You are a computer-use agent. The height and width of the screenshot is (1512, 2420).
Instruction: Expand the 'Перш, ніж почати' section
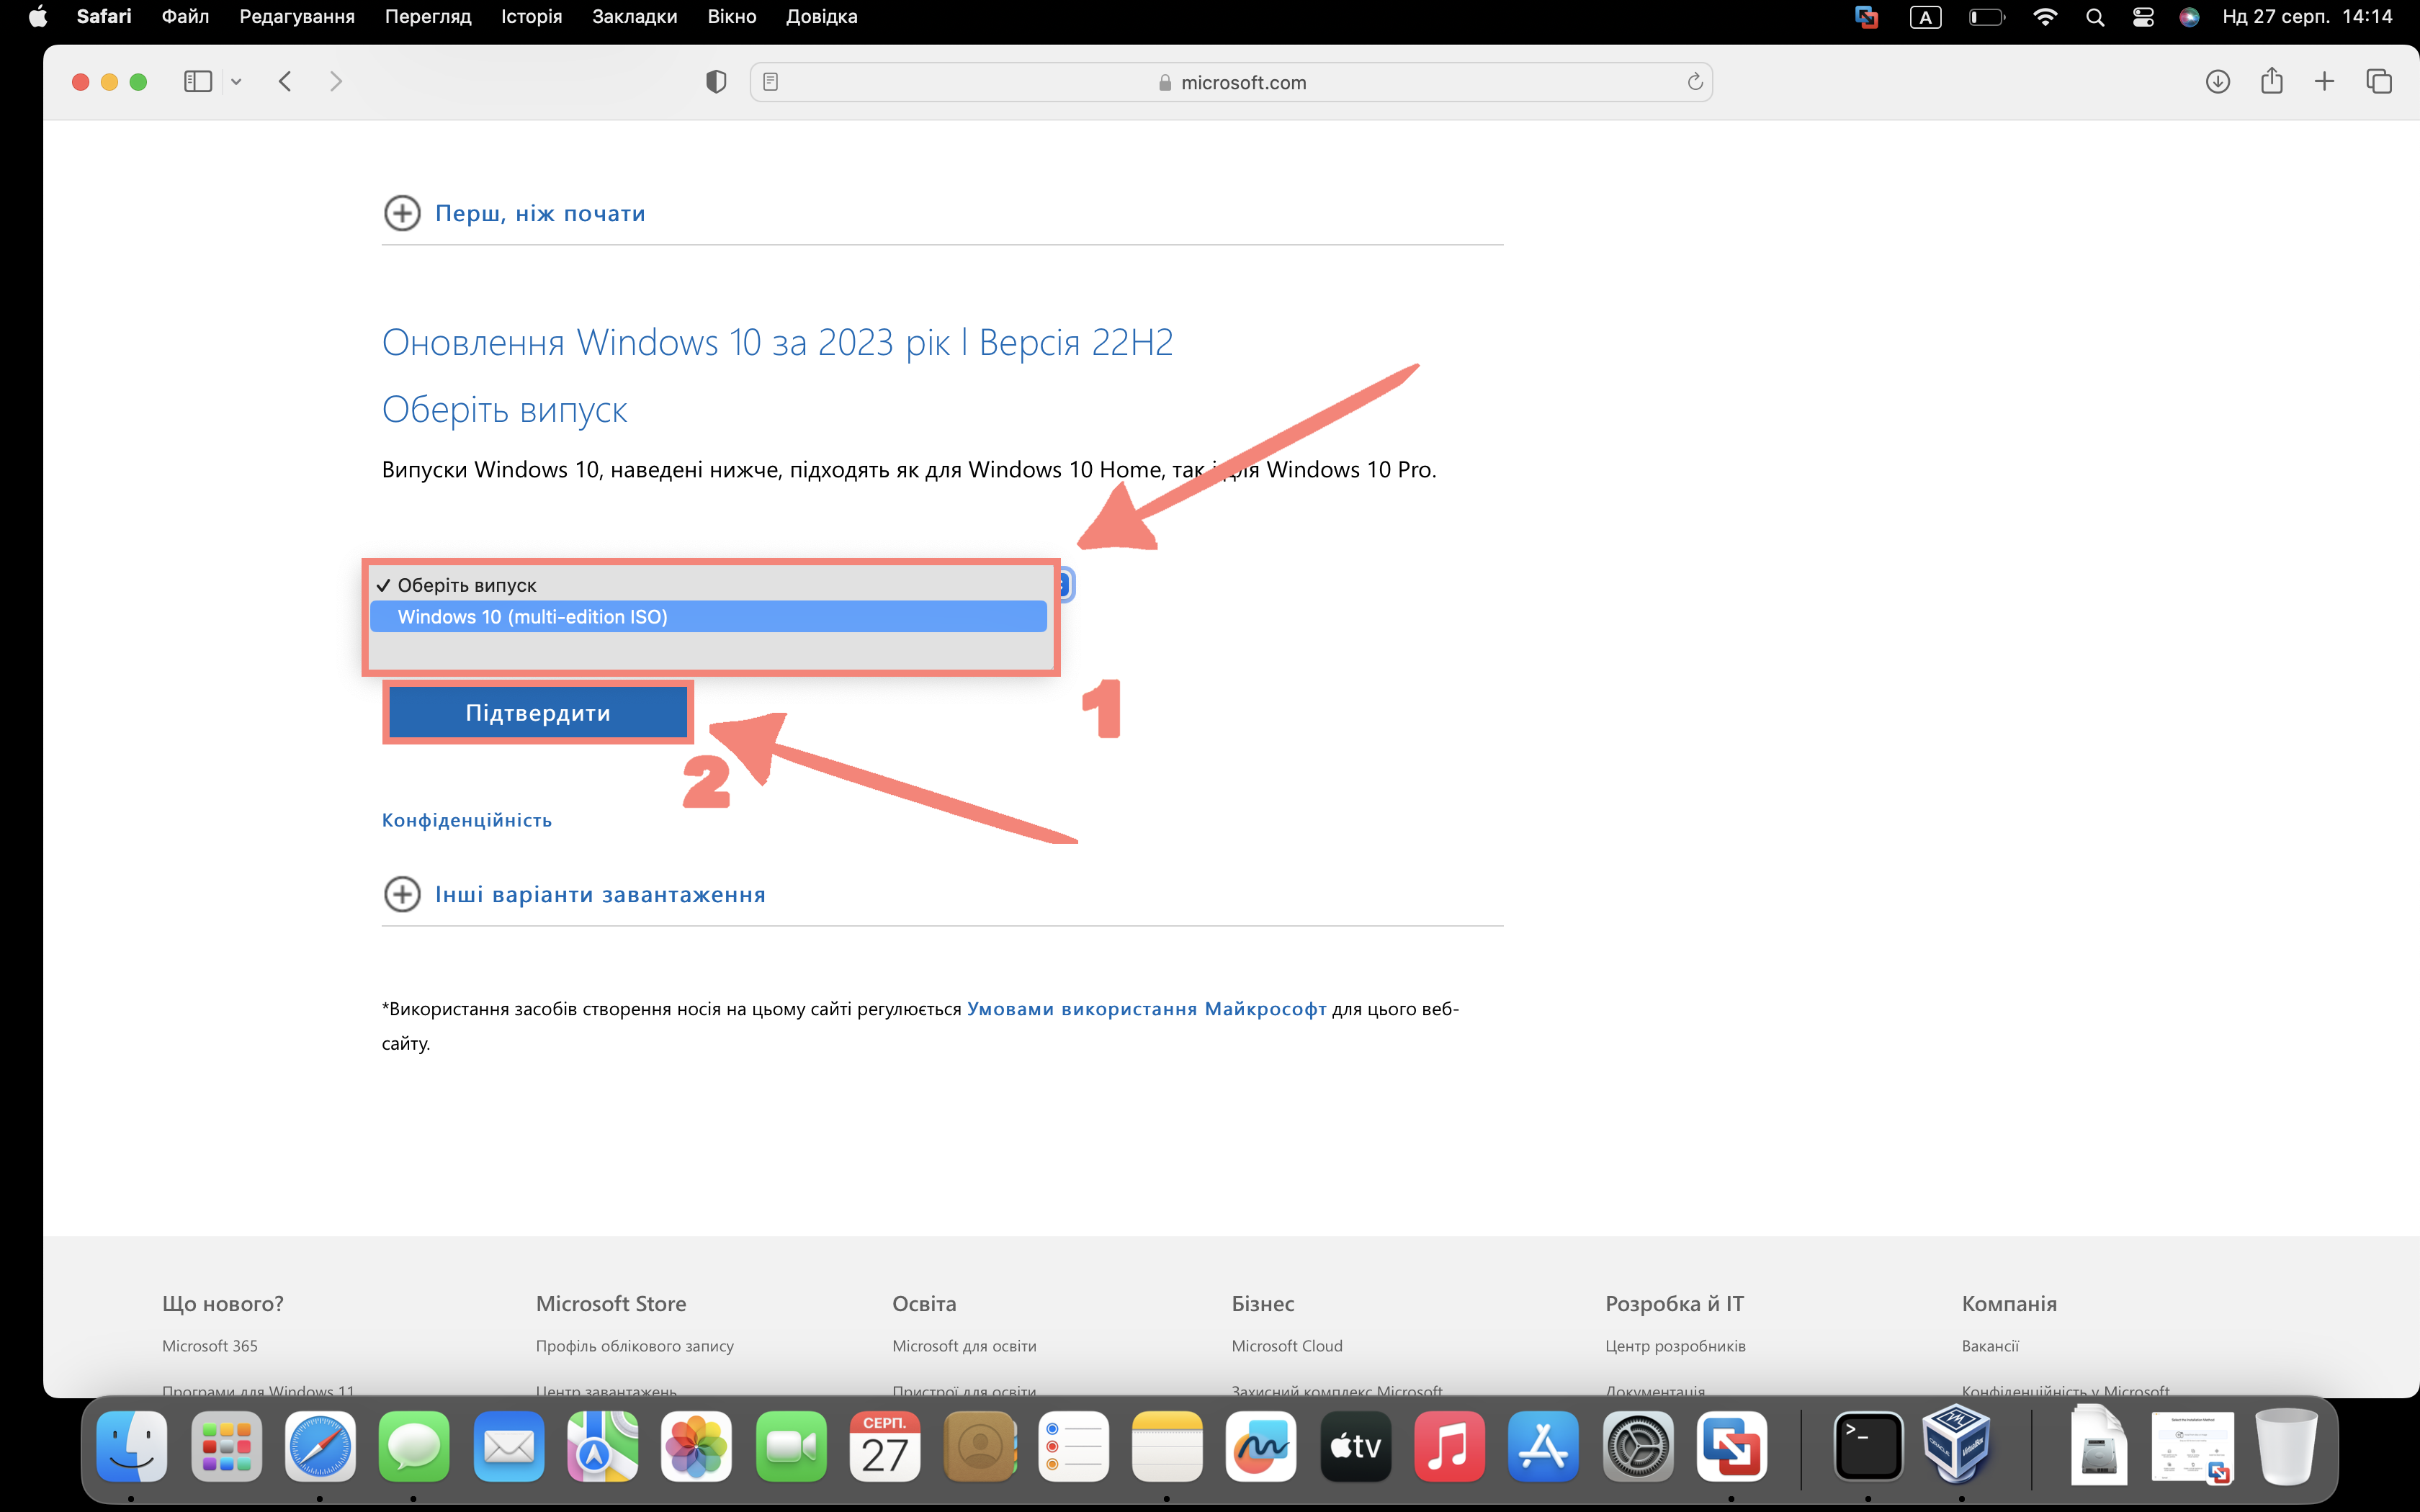[515, 213]
